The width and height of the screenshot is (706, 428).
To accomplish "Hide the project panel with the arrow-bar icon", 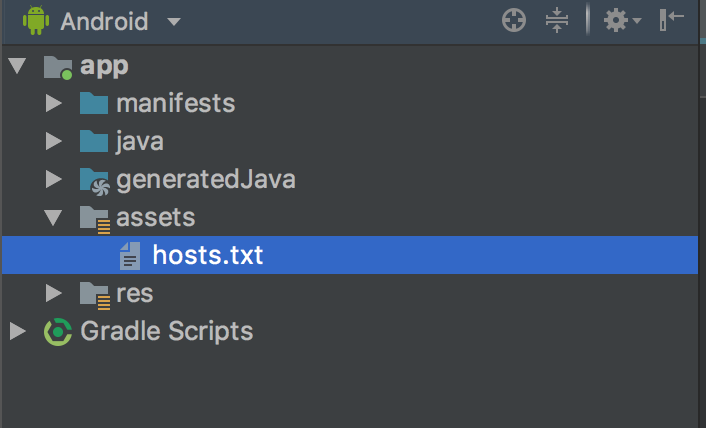I will tap(671, 20).
